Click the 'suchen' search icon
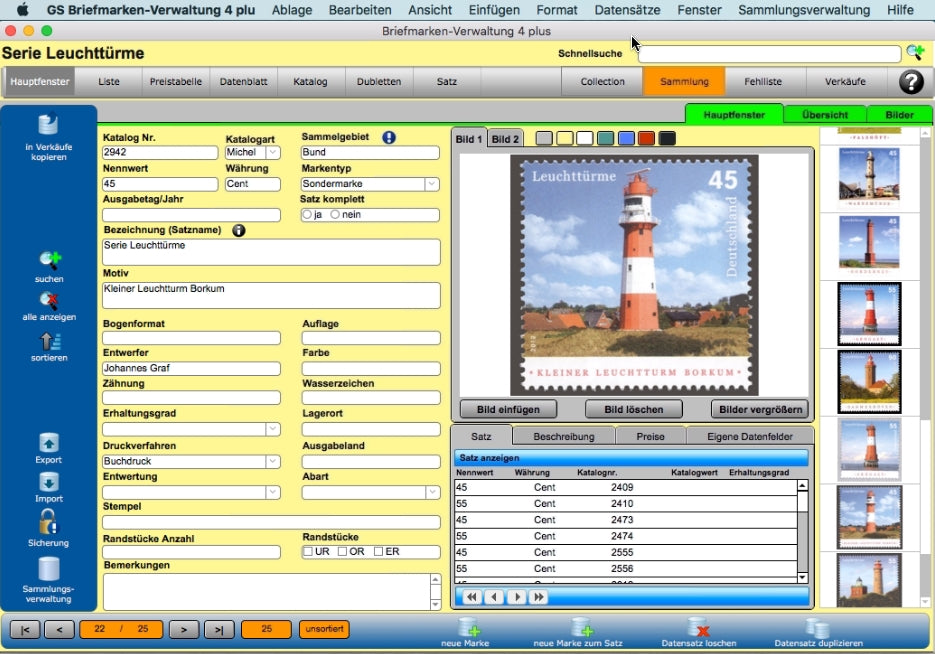Image resolution: width=935 pixels, height=654 pixels. point(49,261)
